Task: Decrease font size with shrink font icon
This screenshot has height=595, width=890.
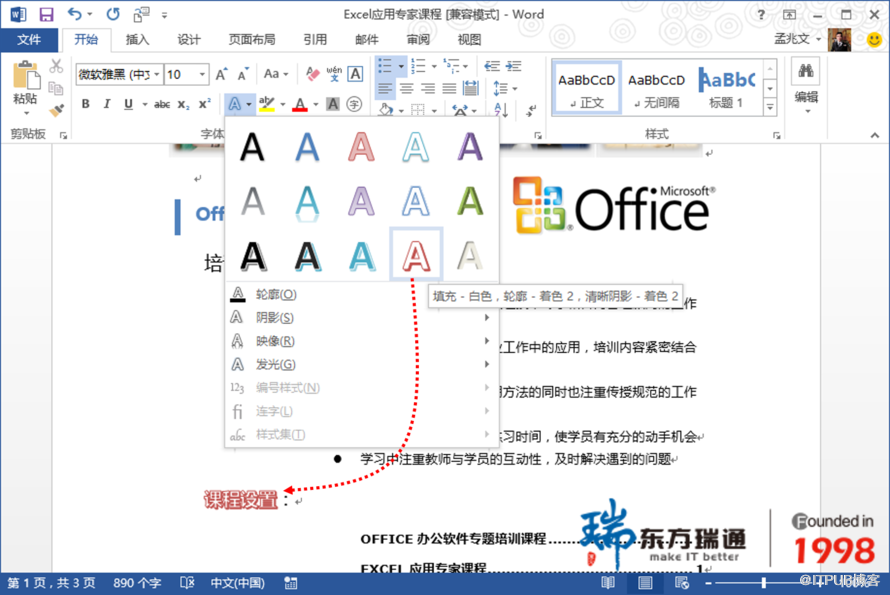Action: coord(244,74)
